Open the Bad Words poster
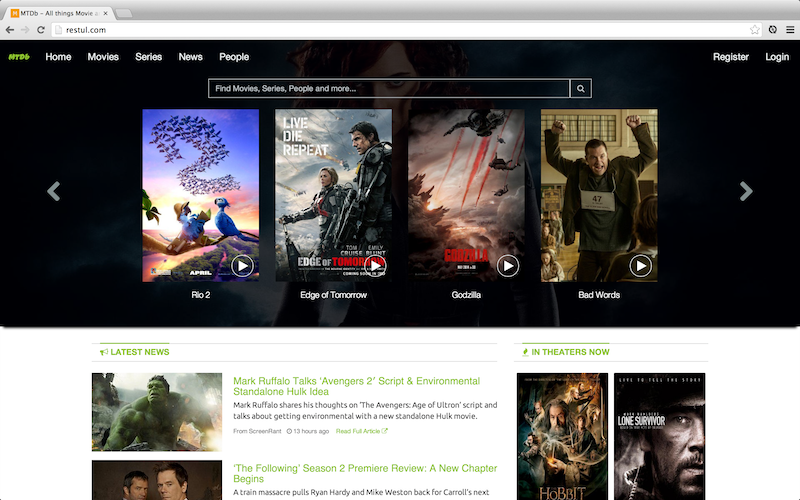 (x=599, y=195)
